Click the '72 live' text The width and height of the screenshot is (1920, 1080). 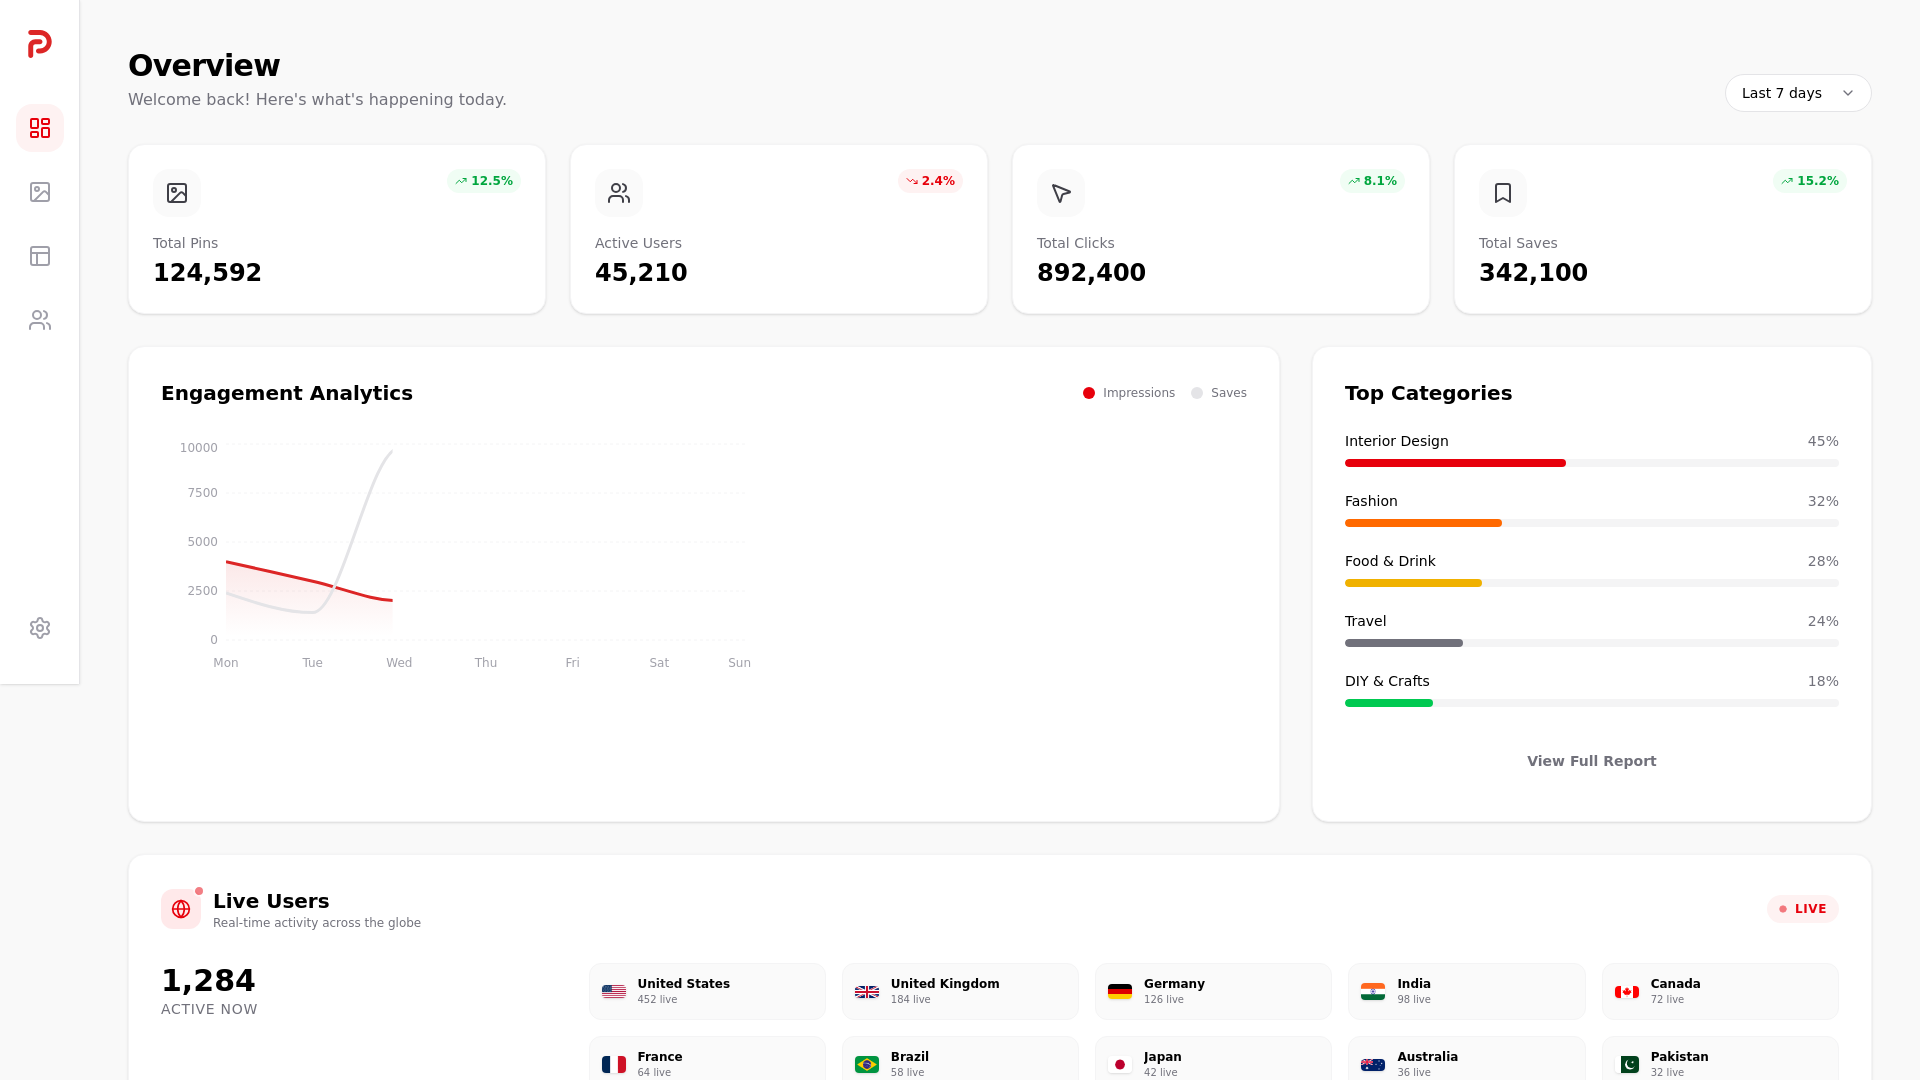click(x=1667, y=1000)
